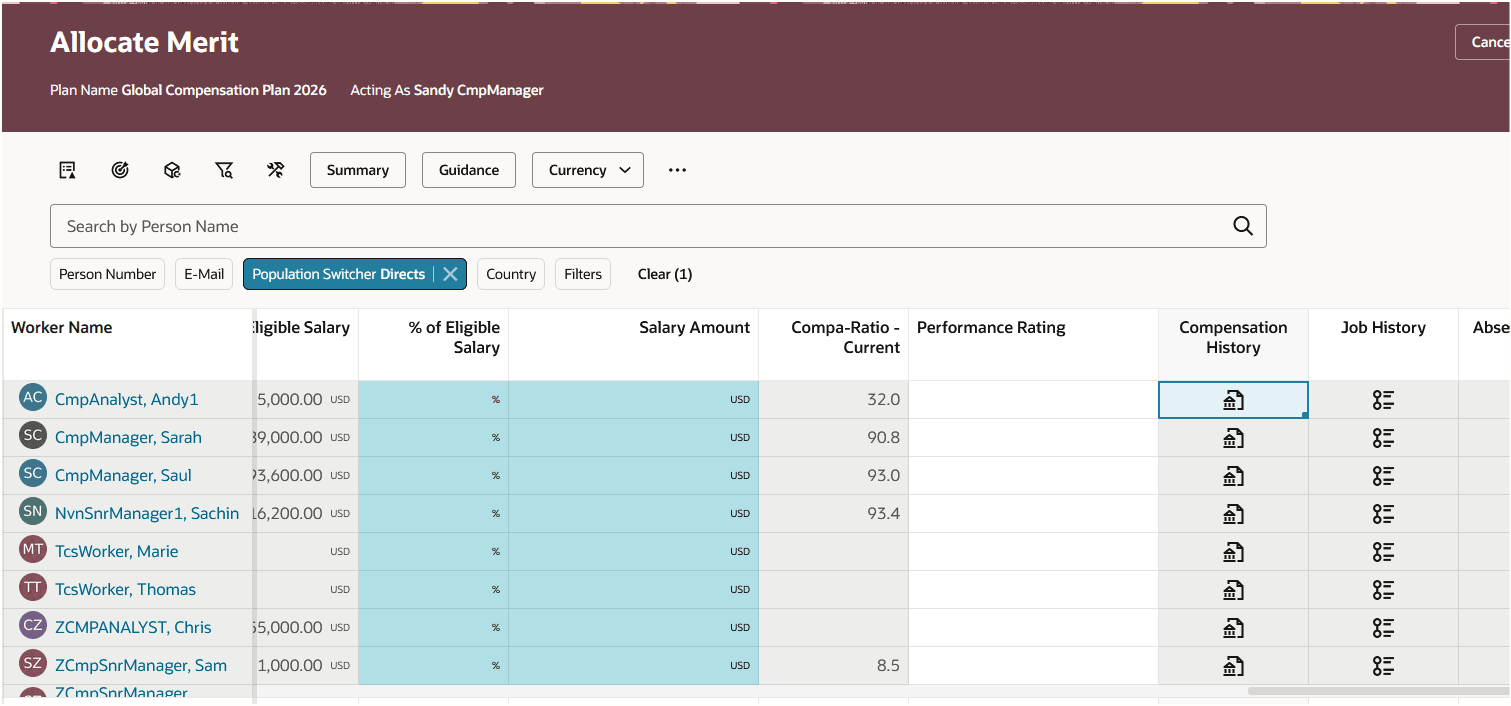Click the Job History column header
The height and width of the screenshot is (706, 1511).
(x=1383, y=344)
